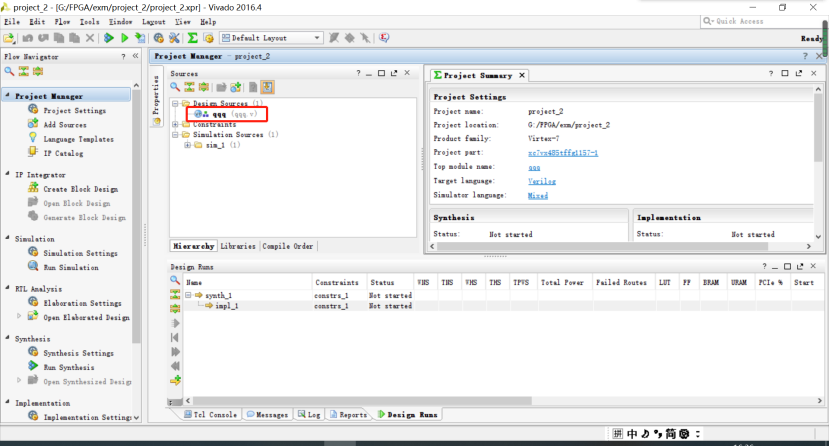Screen dimensions: 830x446
Task: Click the Open Project toolbar icon
Action: pos(9,38)
